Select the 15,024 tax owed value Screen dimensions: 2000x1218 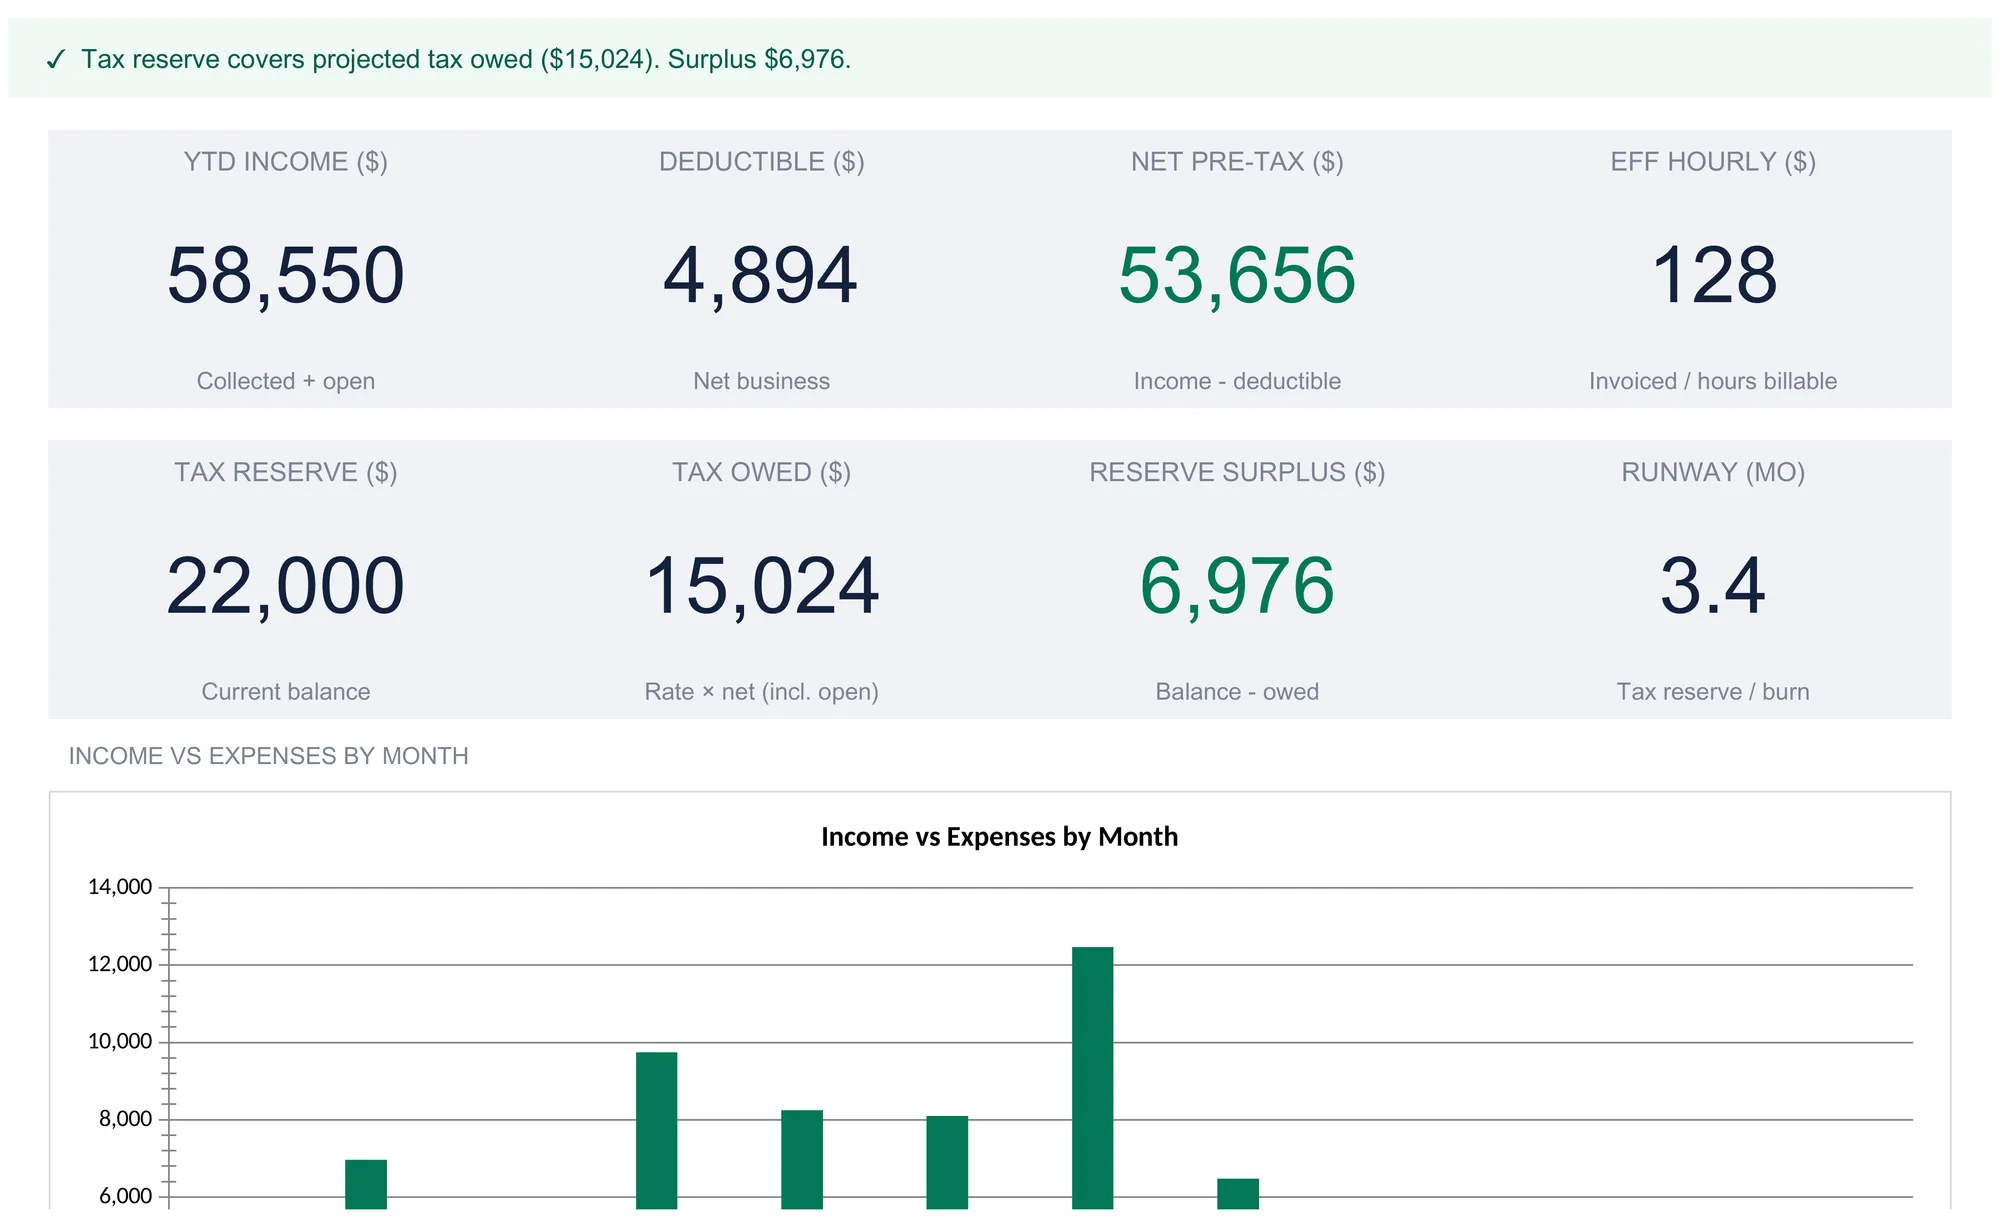tap(762, 586)
